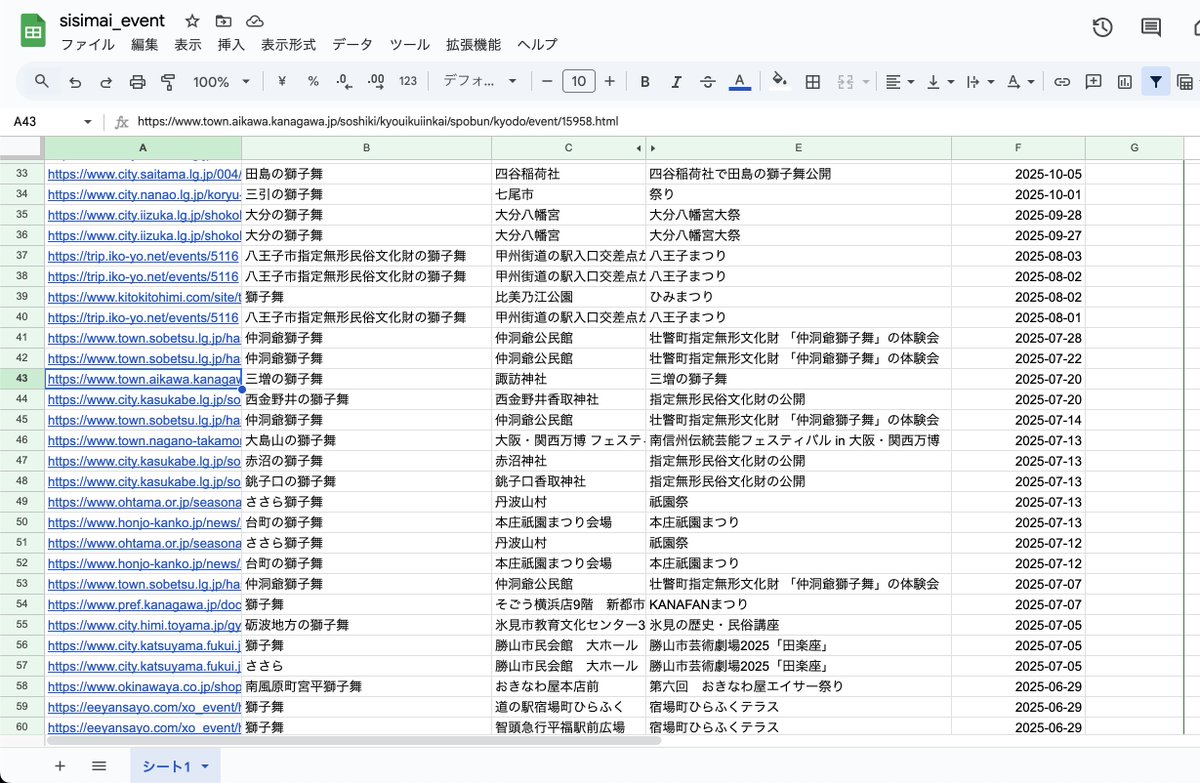The width and height of the screenshot is (1200, 783).
Task: Add a new sheet with plus button
Action: [x=60, y=766]
